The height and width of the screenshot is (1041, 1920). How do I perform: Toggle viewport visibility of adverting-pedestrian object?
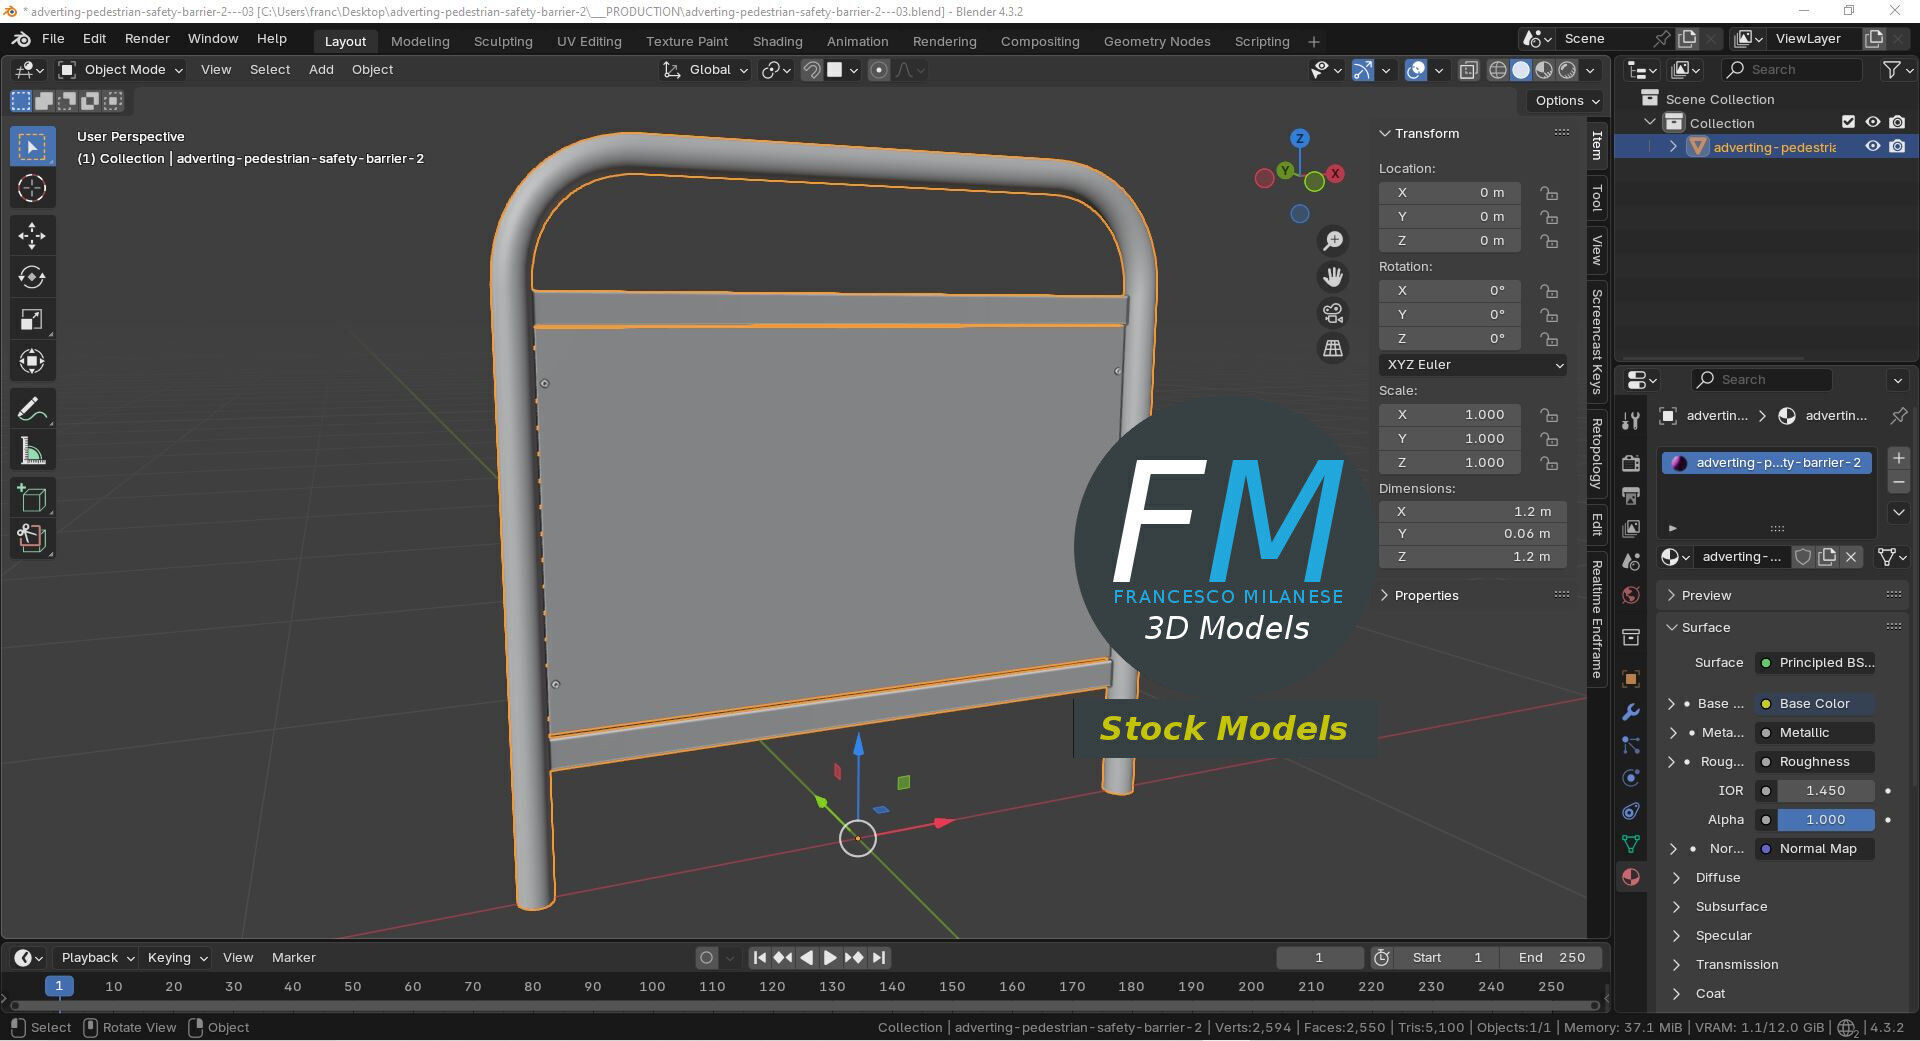(x=1873, y=146)
